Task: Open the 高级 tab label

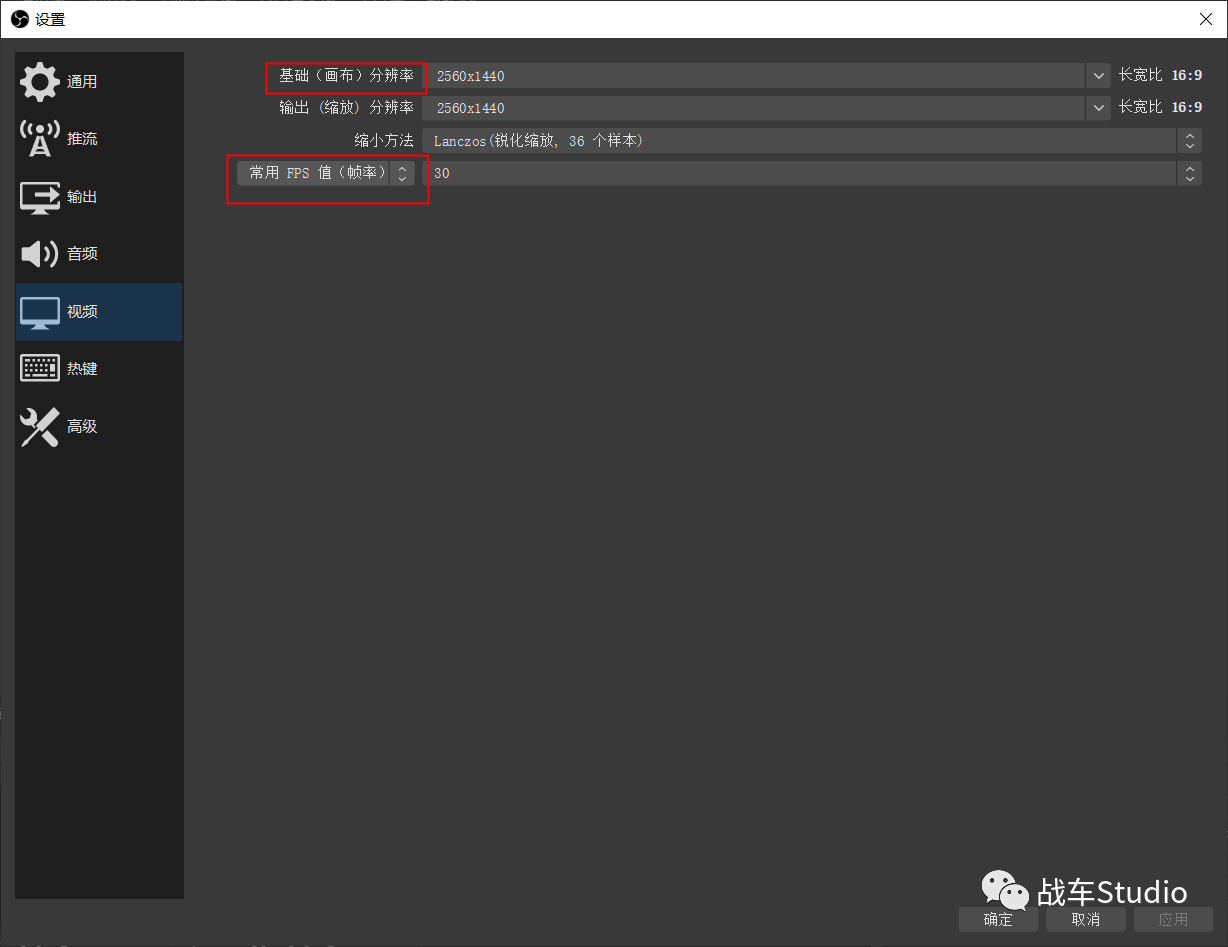Action: click(x=82, y=427)
